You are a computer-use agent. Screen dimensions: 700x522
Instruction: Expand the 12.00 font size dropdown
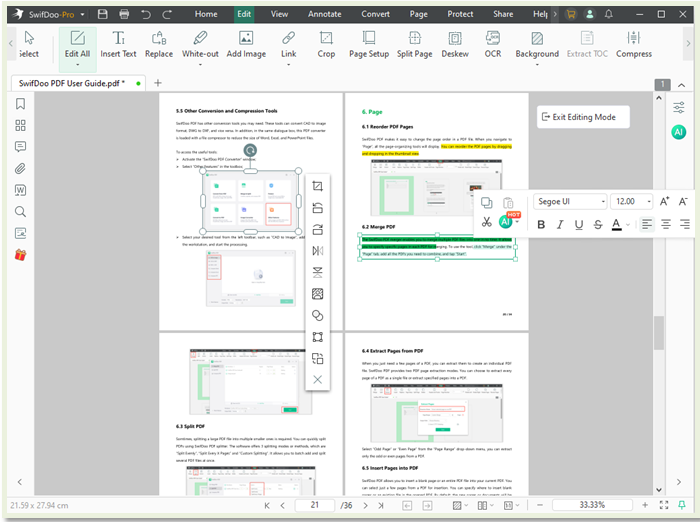[632, 201]
